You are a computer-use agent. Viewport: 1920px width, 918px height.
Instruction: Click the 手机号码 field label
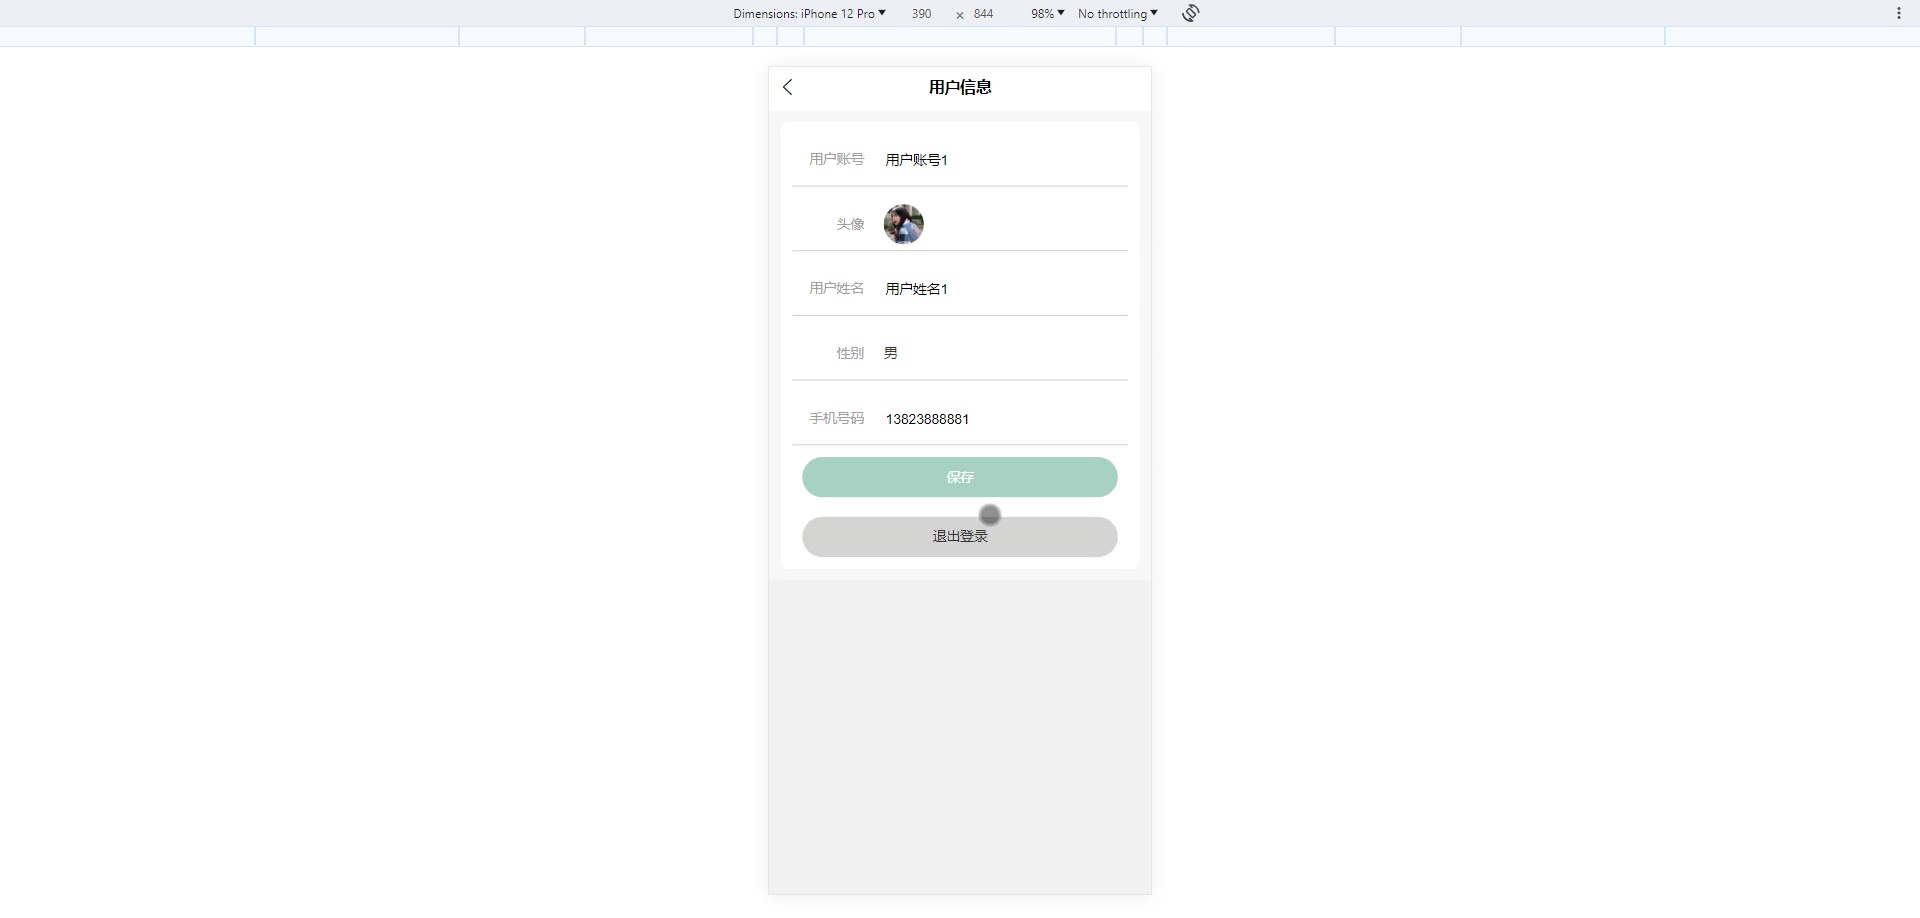pos(836,418)
